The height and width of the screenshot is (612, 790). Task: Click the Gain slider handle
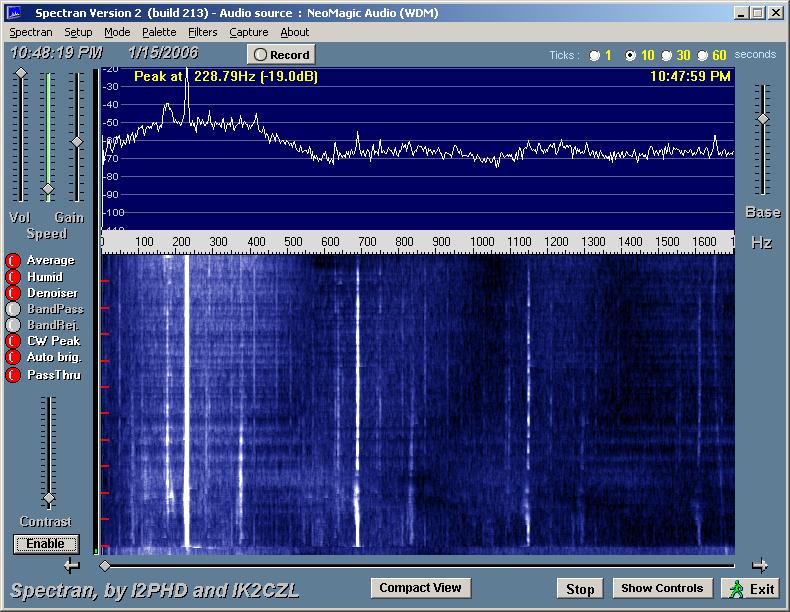77,142
